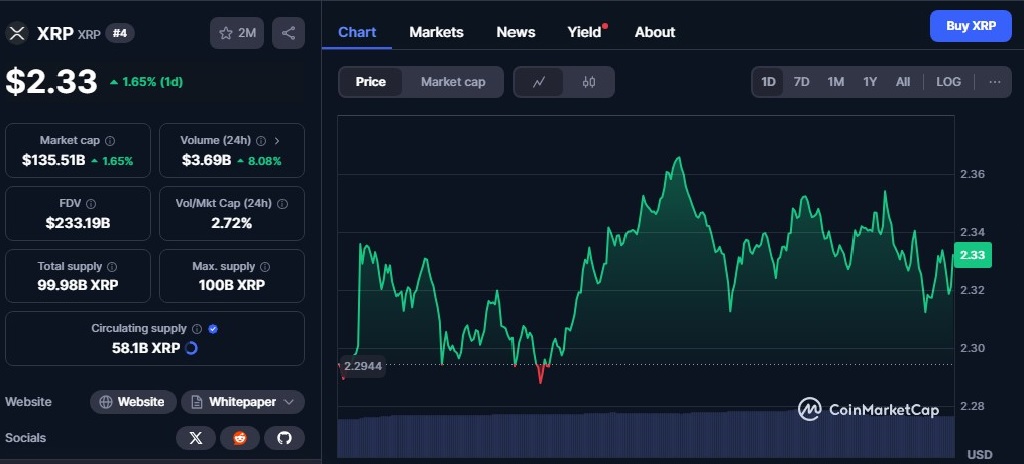The width and height of the screenshot is (1024, 464).
Task: Click the $2.33 current price heading
Action: click(52, 82)
